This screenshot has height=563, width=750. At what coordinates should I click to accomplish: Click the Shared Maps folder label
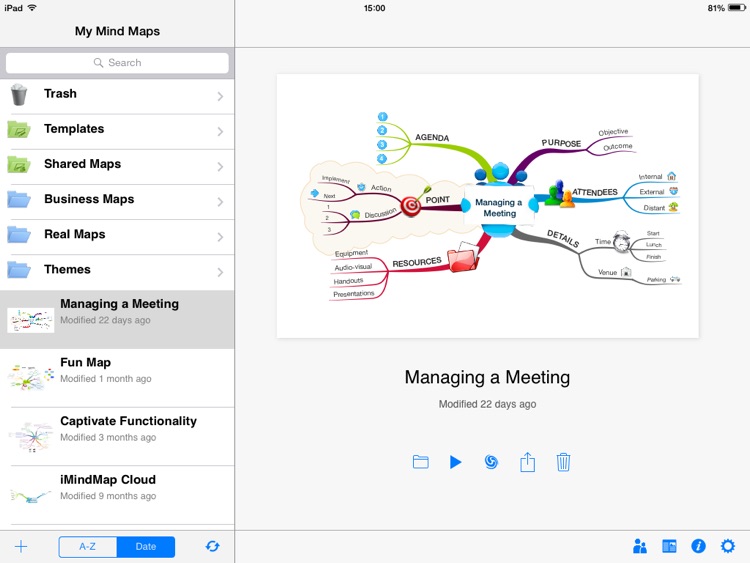point(83,164)
